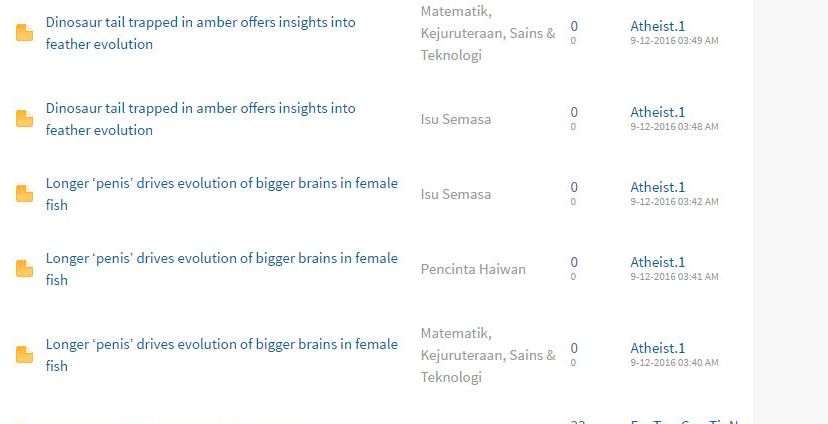828x424 pixels.
Task: Click folder icon beside Pencinta Haiwan thread
Action: point(25,269)
